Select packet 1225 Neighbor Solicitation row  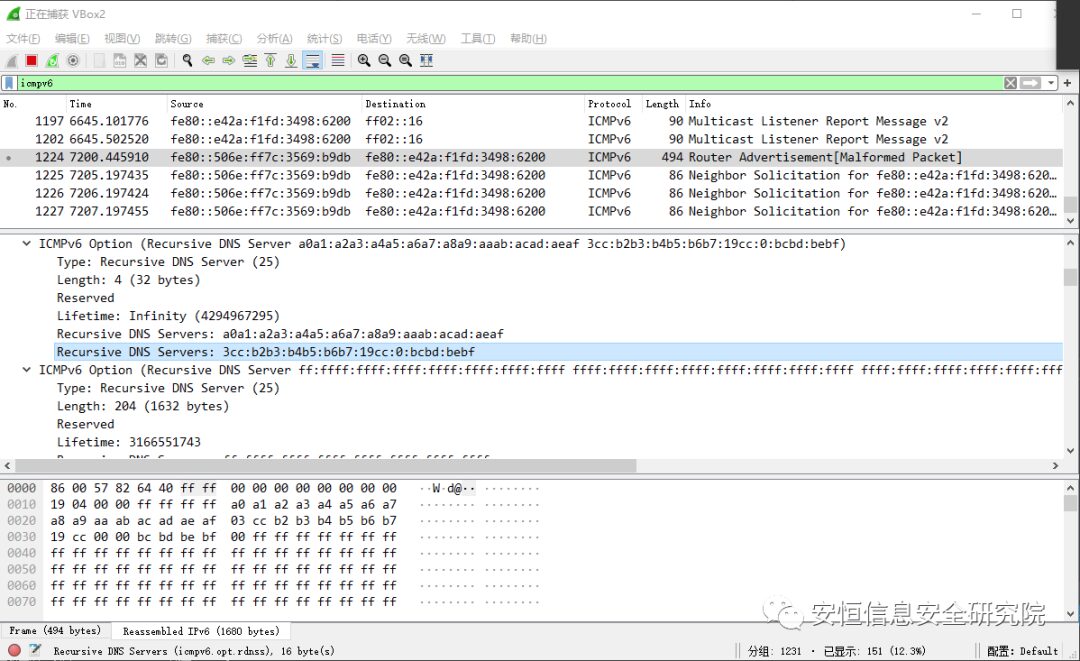pyautogui.click(x=531, y=176)
